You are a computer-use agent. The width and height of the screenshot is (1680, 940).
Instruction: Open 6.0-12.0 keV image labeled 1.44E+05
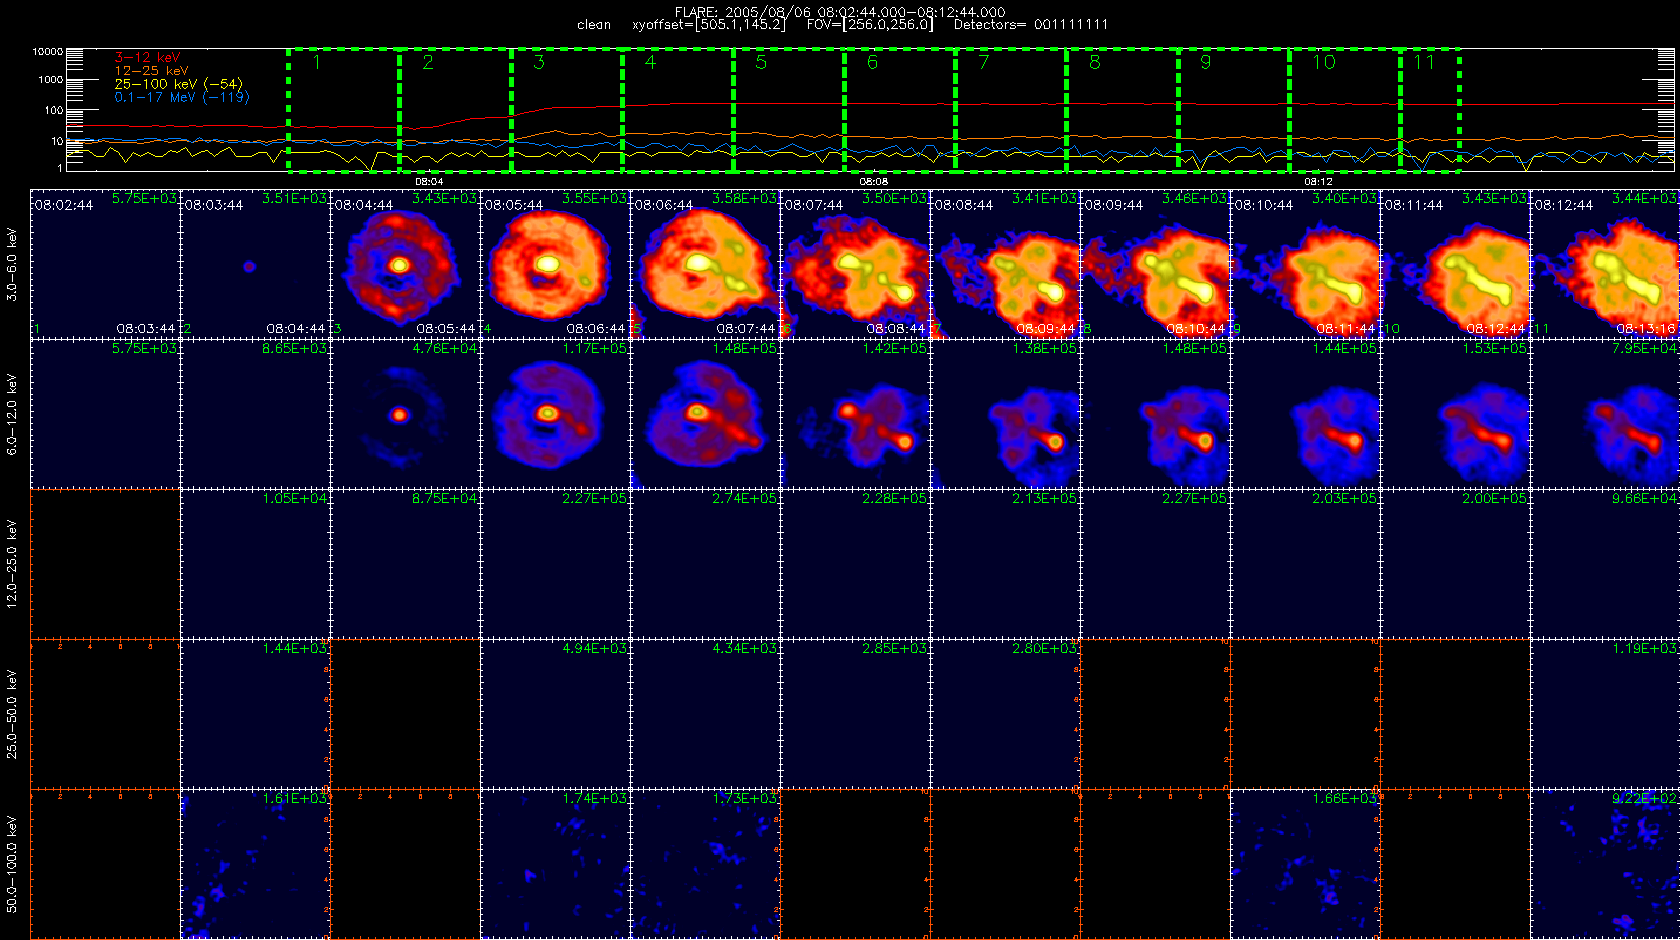click(x=1305, y=414)
